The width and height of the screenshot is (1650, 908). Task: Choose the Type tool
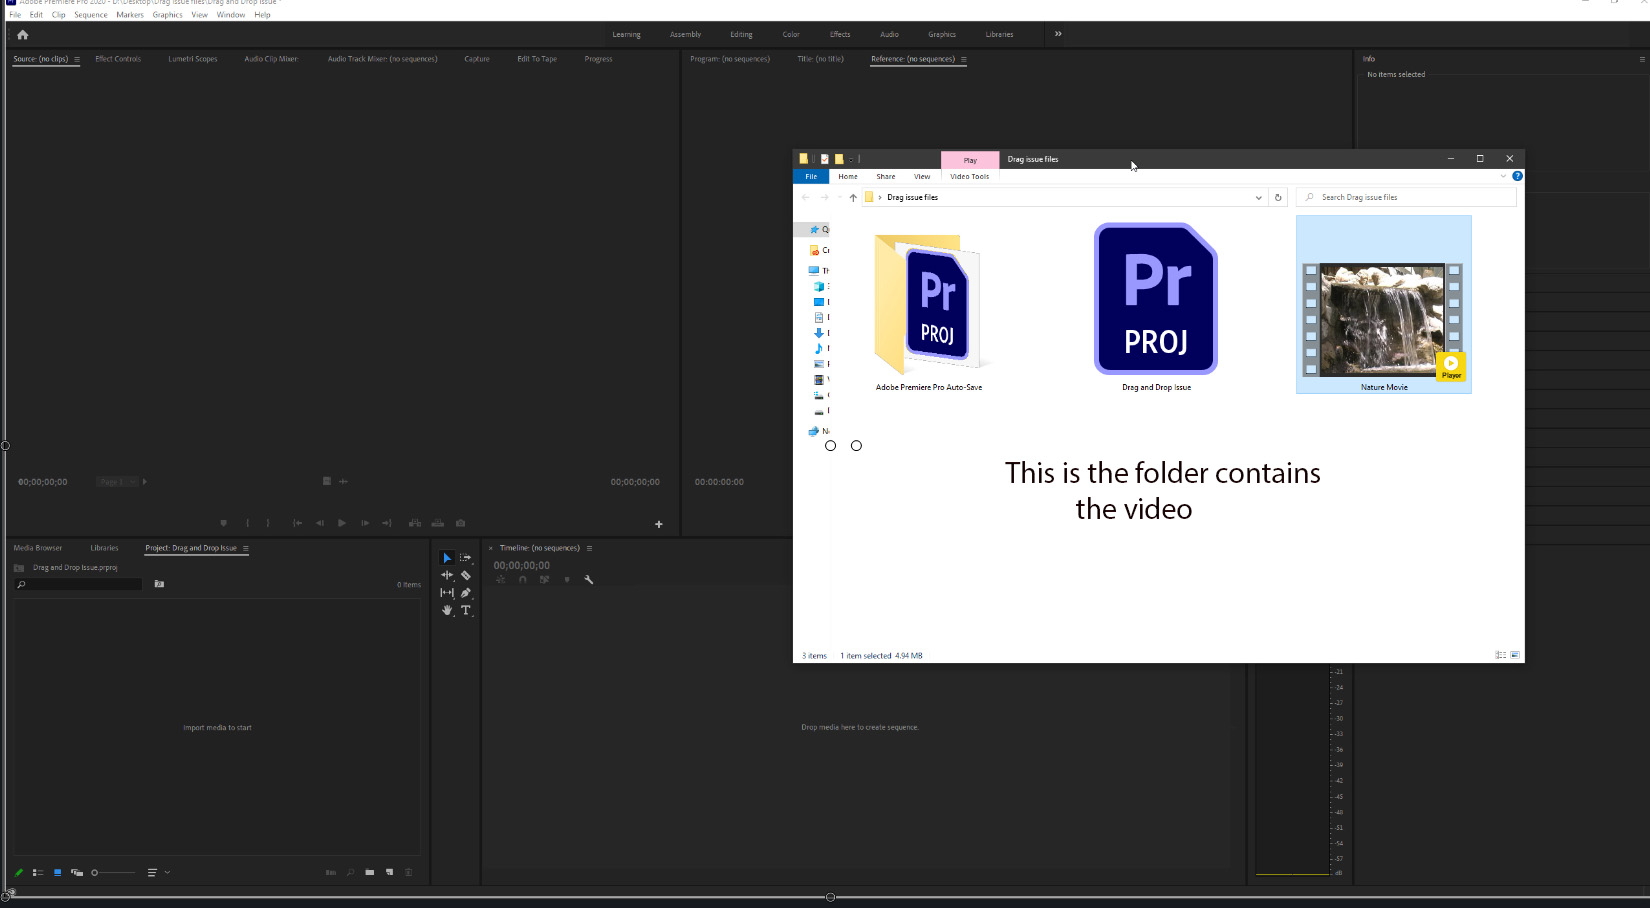[x=465, y=610]
